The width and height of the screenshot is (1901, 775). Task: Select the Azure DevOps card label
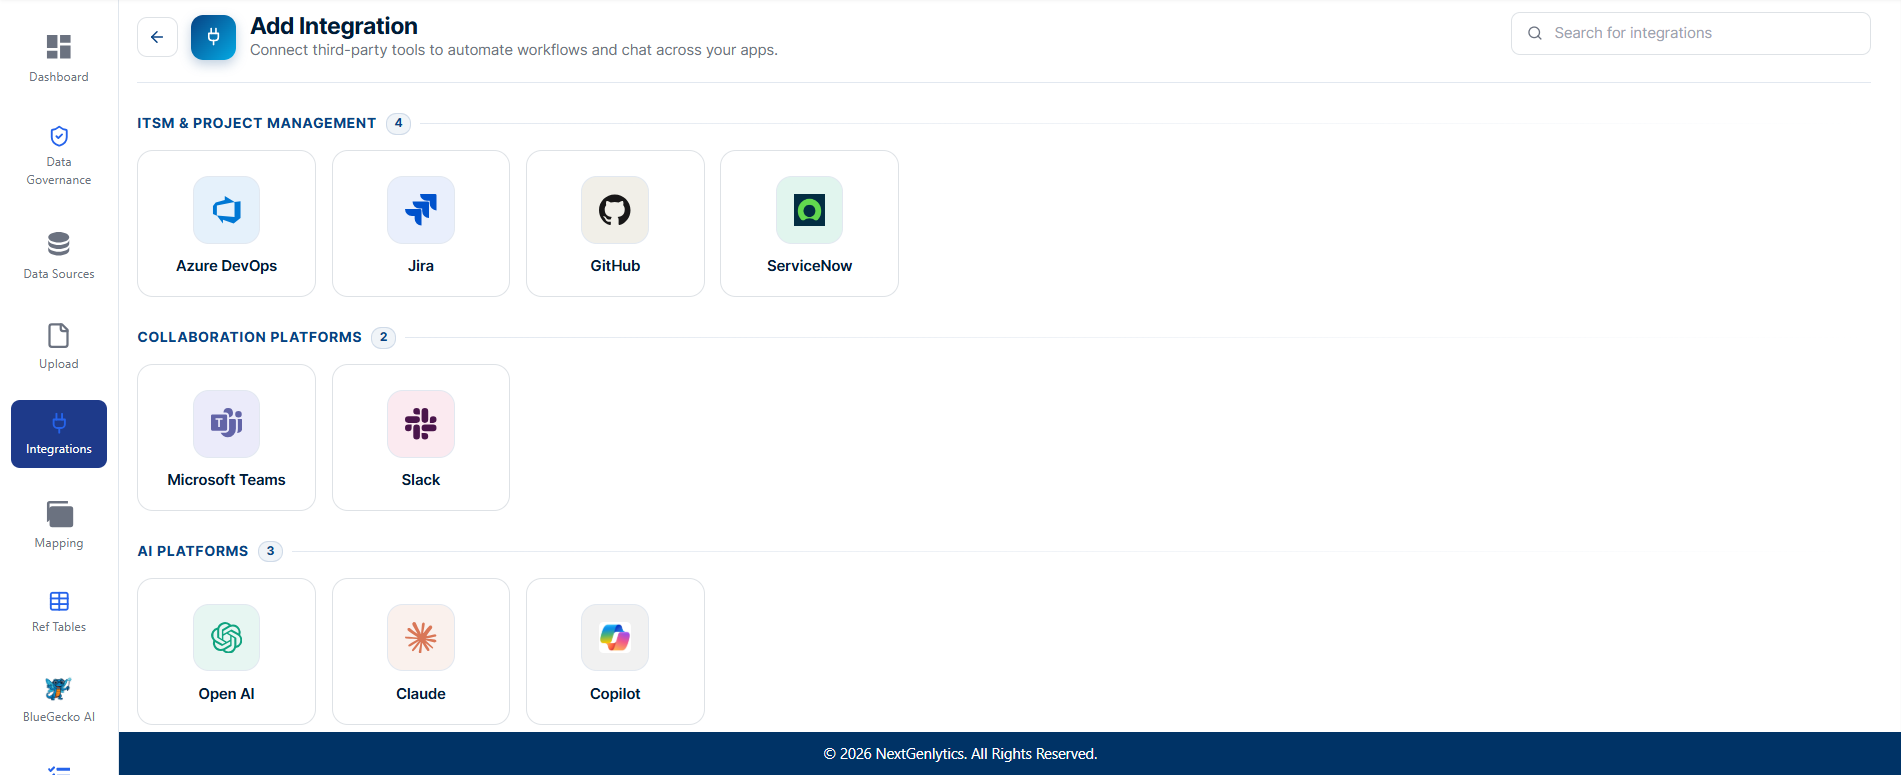[226, 266]
